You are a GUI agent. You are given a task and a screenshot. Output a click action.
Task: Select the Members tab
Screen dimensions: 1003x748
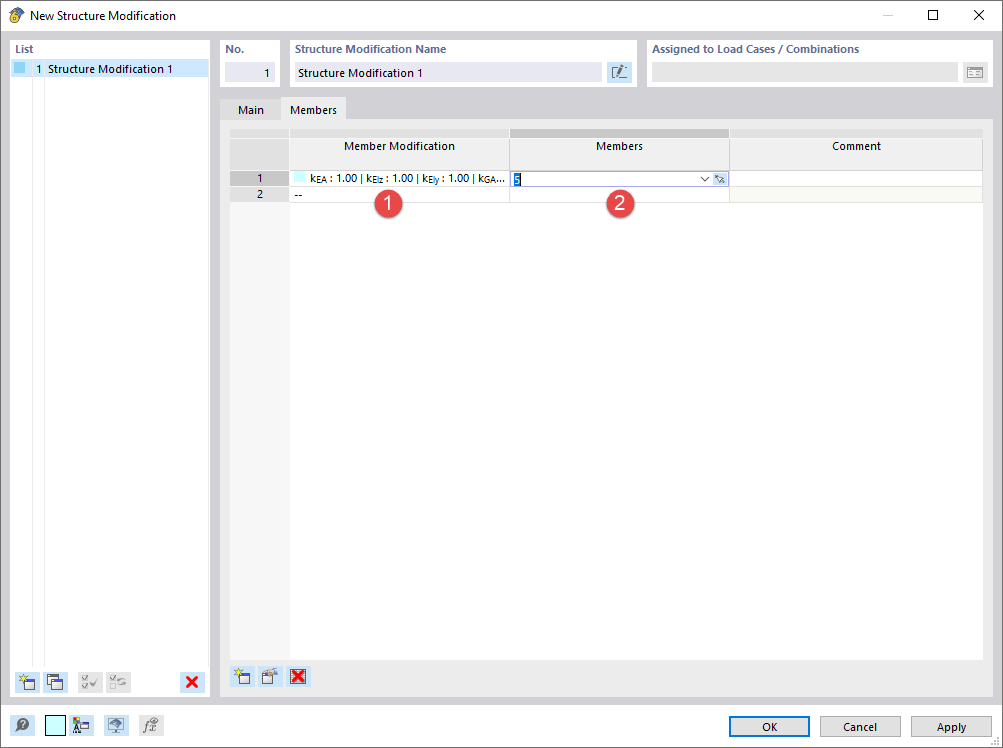point(313,109)
